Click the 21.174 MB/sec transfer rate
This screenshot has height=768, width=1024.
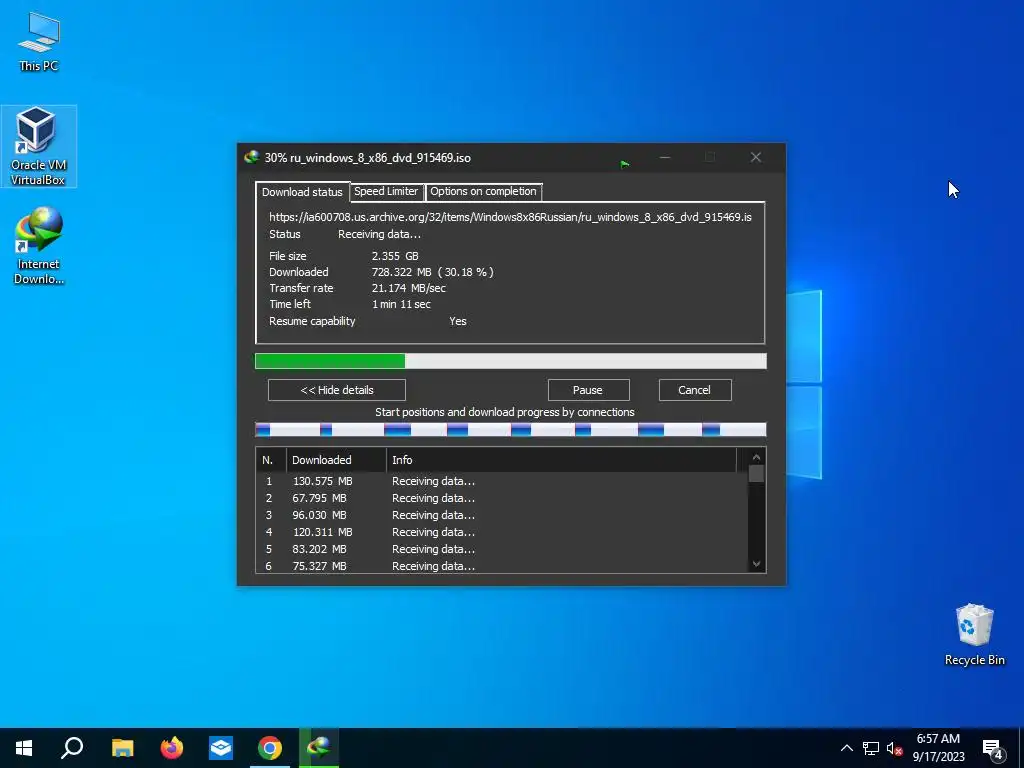[409, 288]
